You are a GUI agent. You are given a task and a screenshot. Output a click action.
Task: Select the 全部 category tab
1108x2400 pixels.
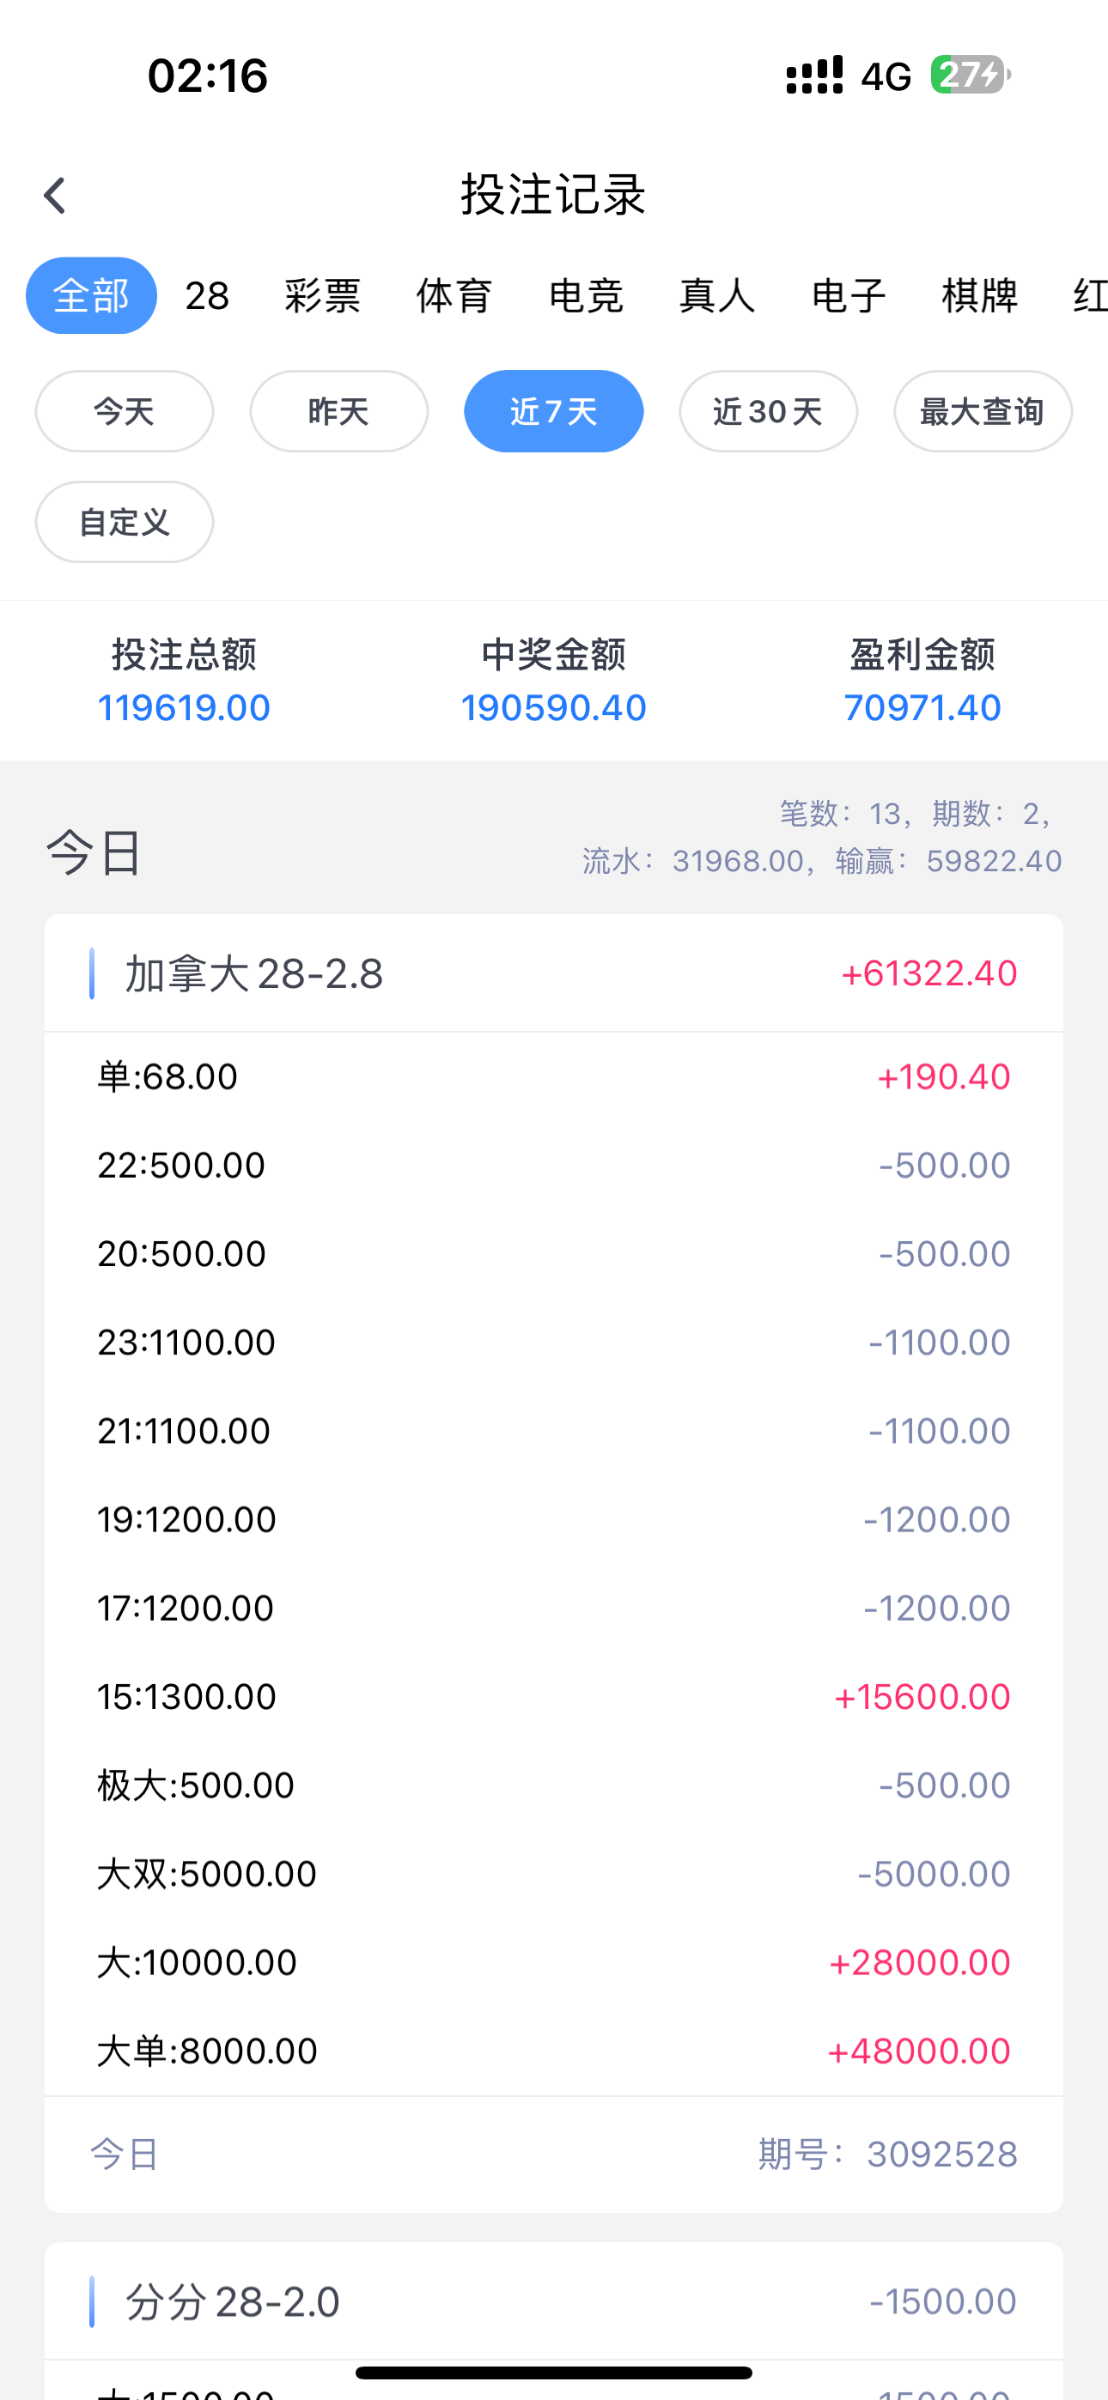(x=91, y=296)
